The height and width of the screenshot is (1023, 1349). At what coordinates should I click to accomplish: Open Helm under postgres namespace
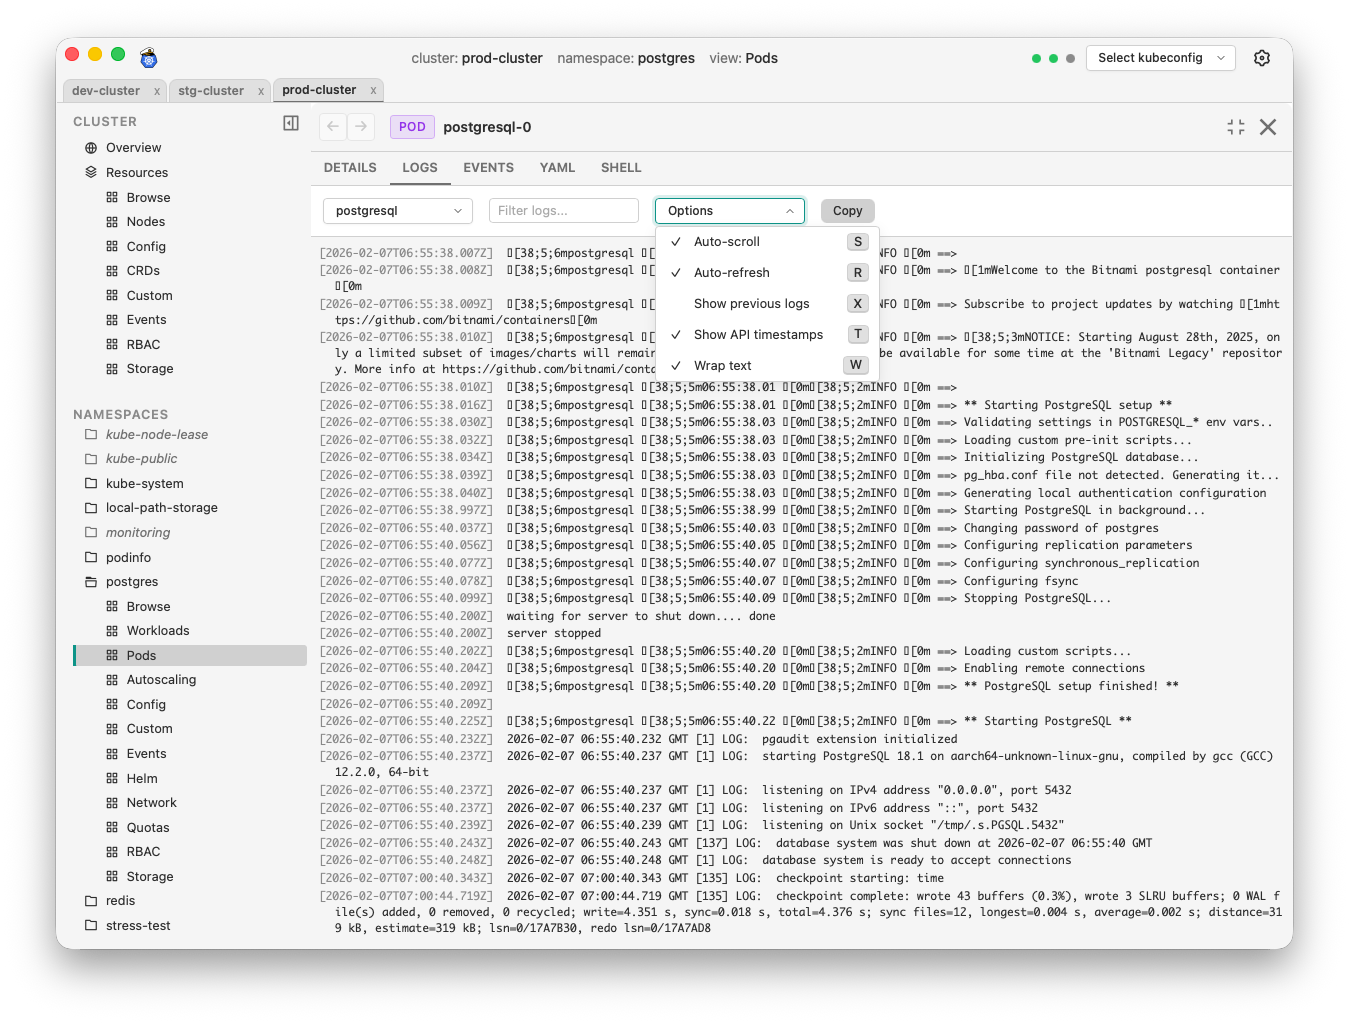(142, 777)
